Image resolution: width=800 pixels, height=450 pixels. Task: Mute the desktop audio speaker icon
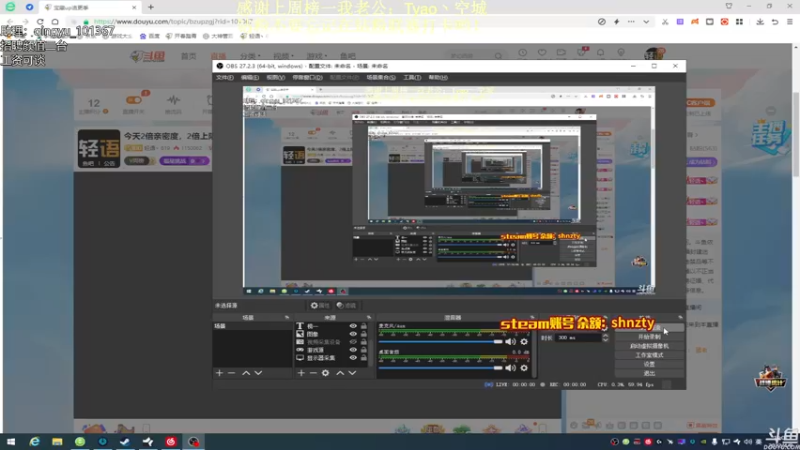[x=510, y=368]
